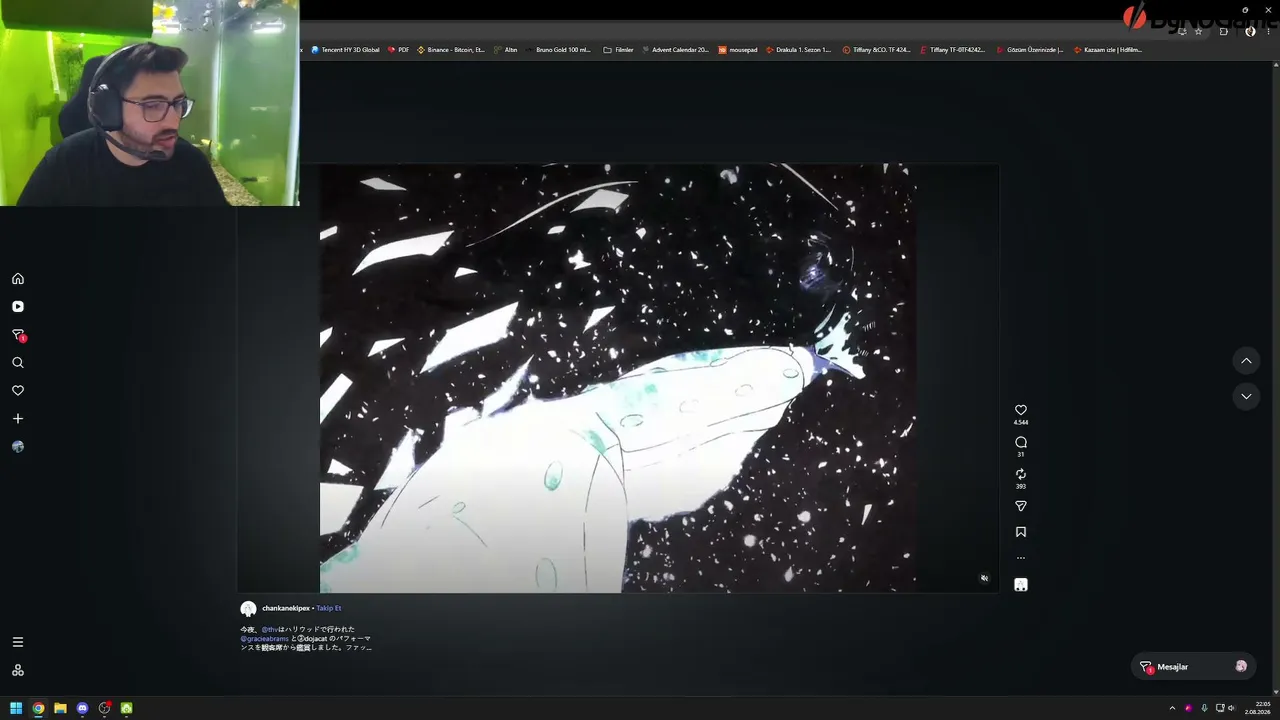Open Reels from the left sidebar

[x=18, y=307]
